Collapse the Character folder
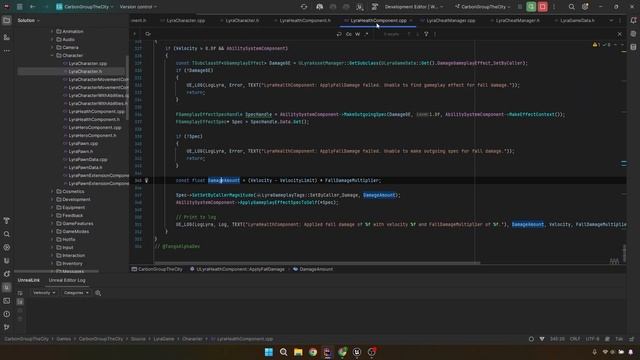The width and height of the screenshot is (640, 360). point(52,56)
